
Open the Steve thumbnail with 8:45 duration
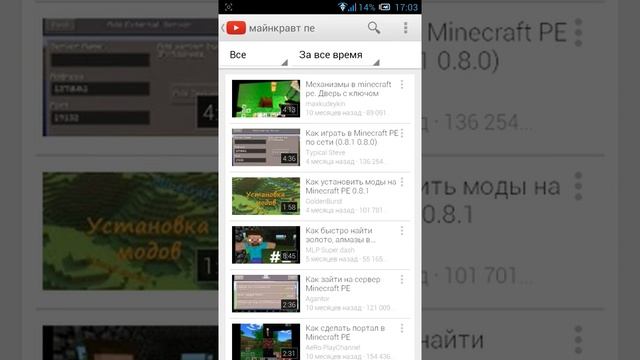point(266,245)
